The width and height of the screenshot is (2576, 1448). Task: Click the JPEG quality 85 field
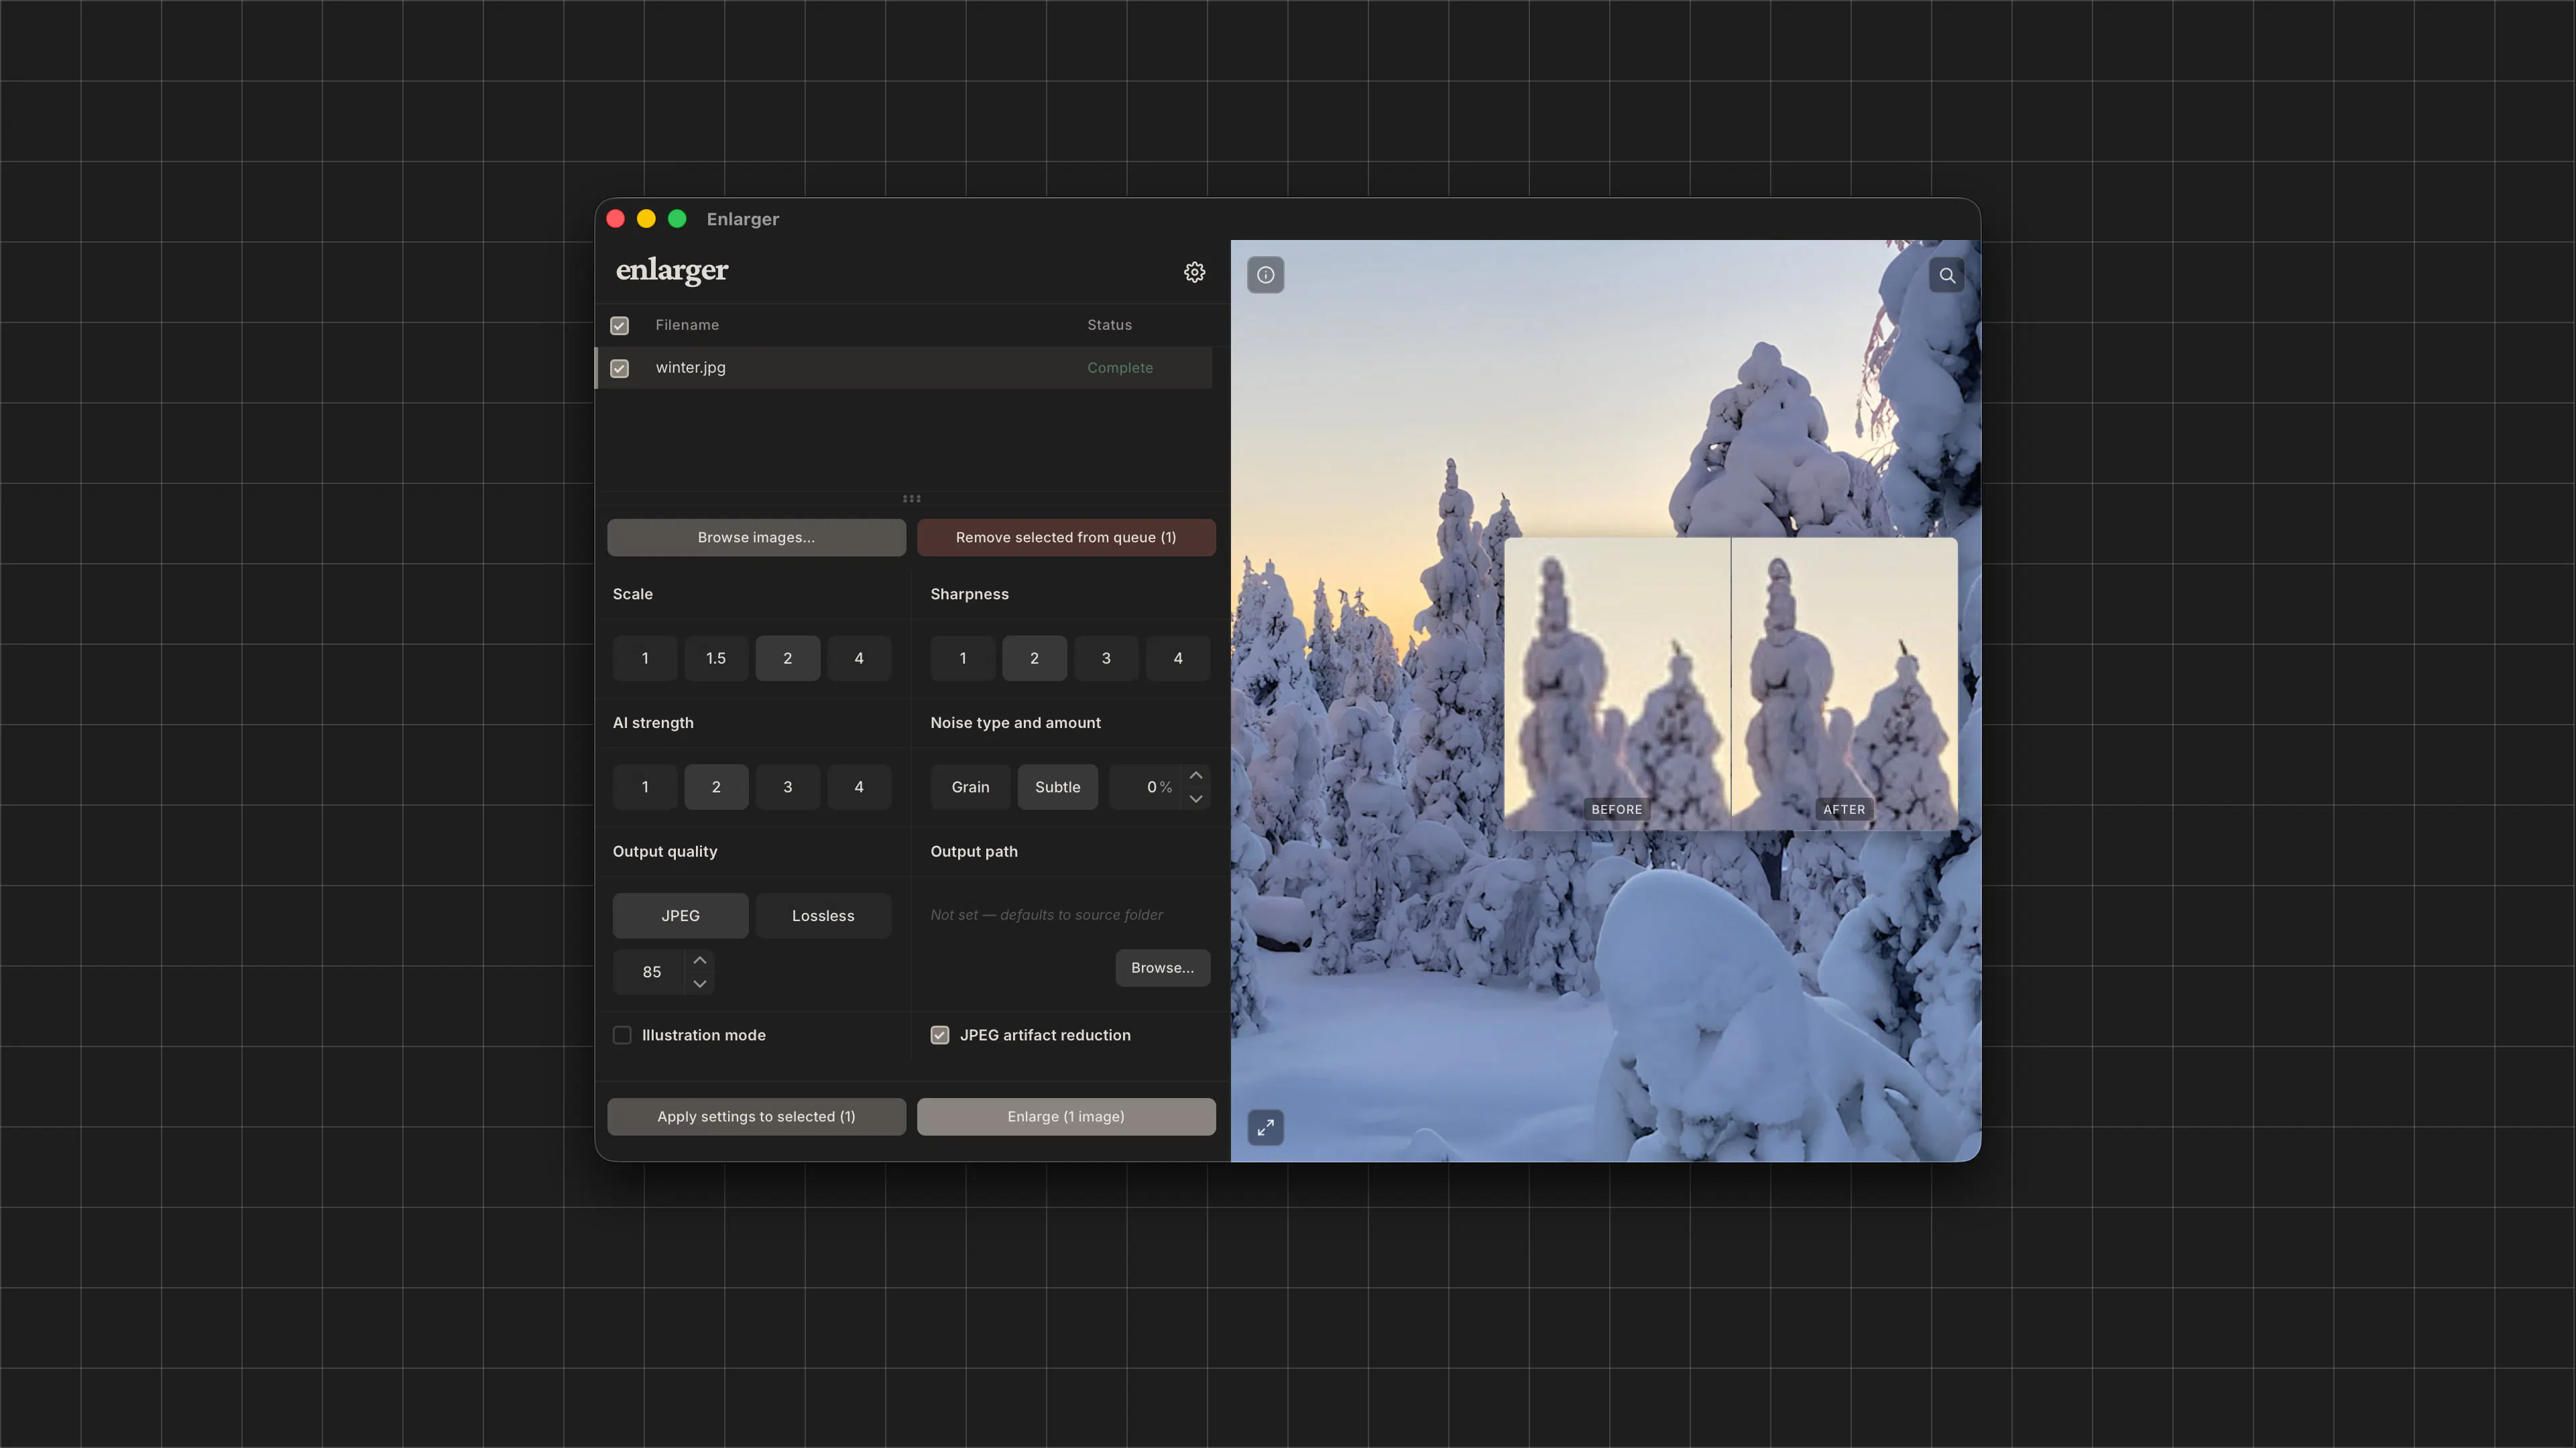tap(650, 972)
